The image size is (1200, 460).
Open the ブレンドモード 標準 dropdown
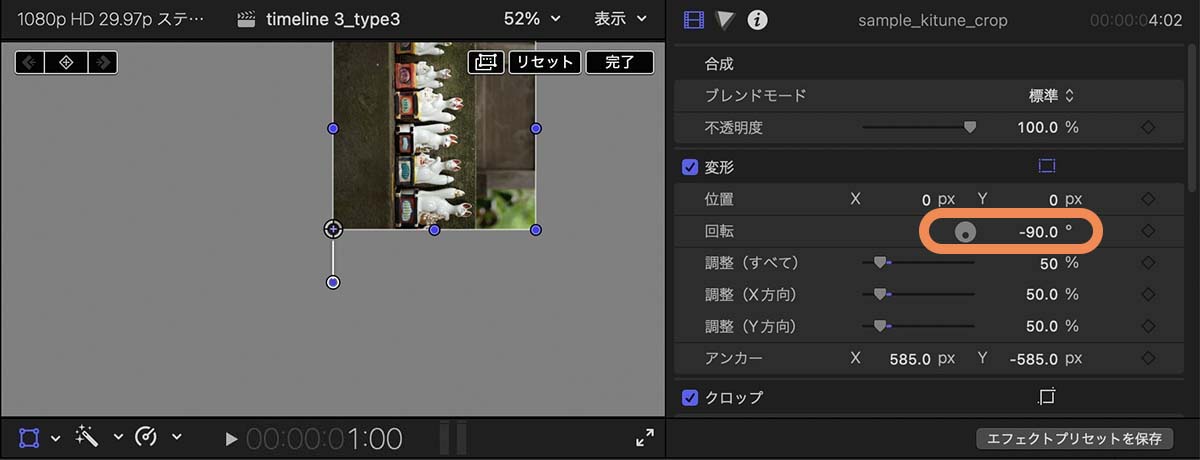click(x=1050, y=96)
